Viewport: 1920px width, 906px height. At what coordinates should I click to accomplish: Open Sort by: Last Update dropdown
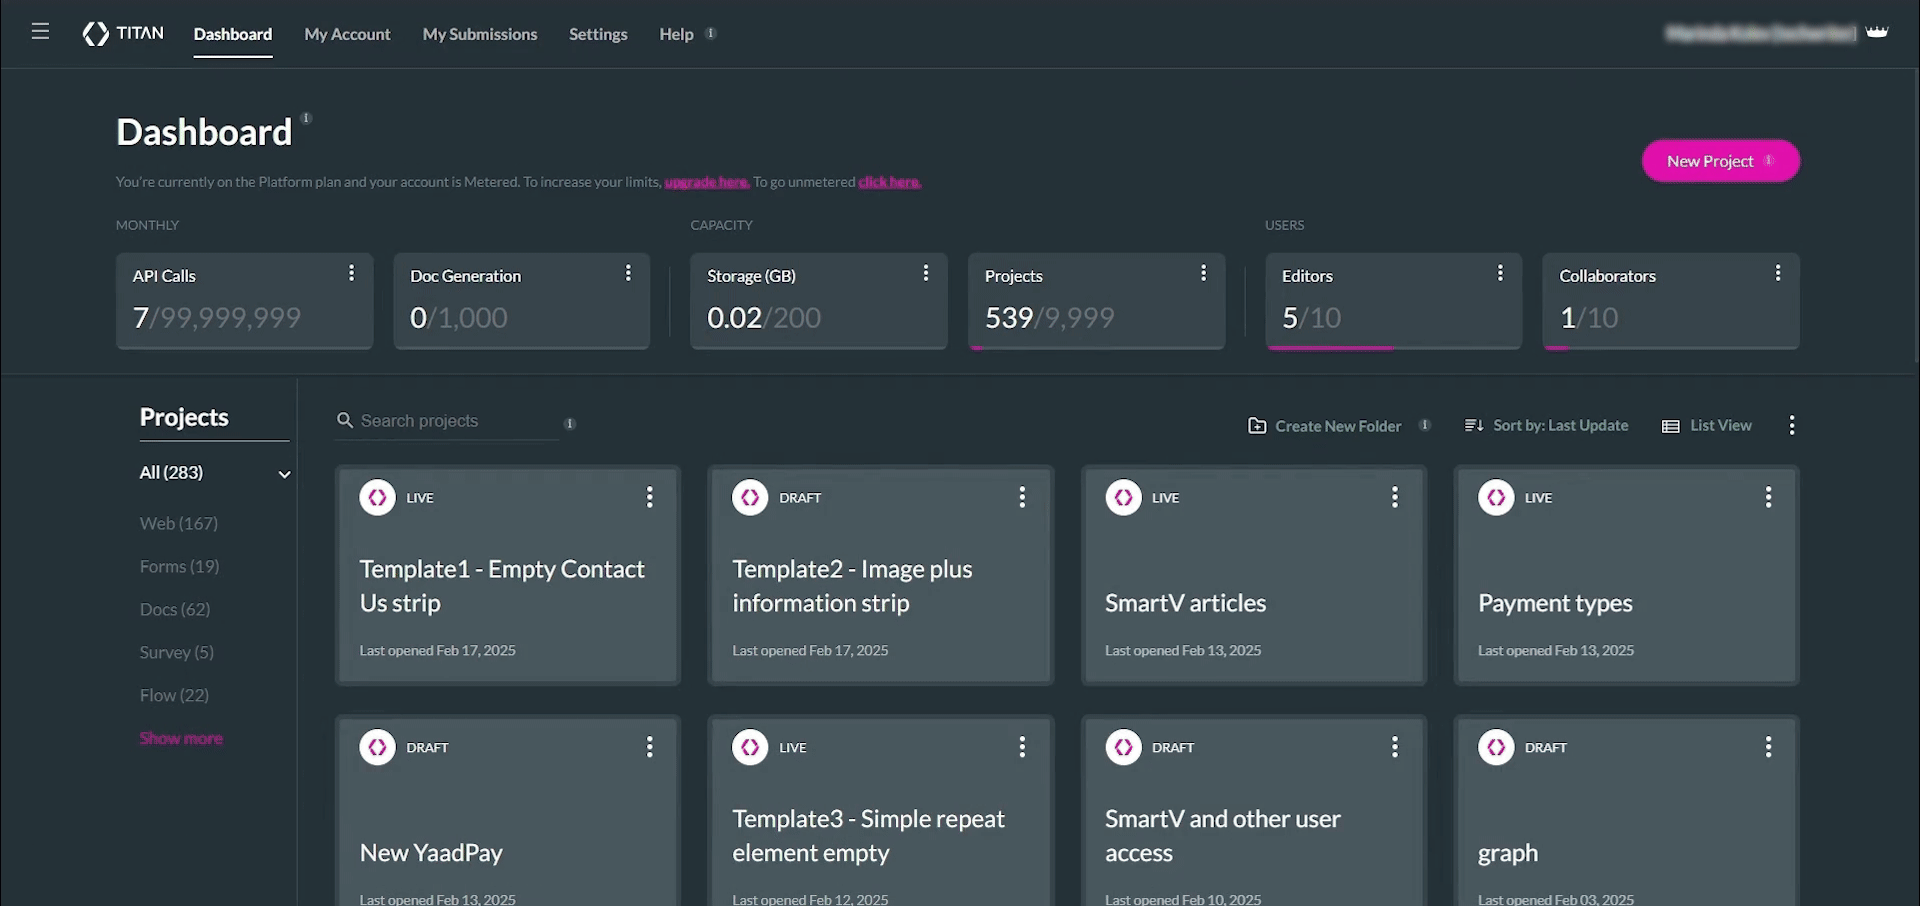pyautogui.click(x=1547, y=426)
